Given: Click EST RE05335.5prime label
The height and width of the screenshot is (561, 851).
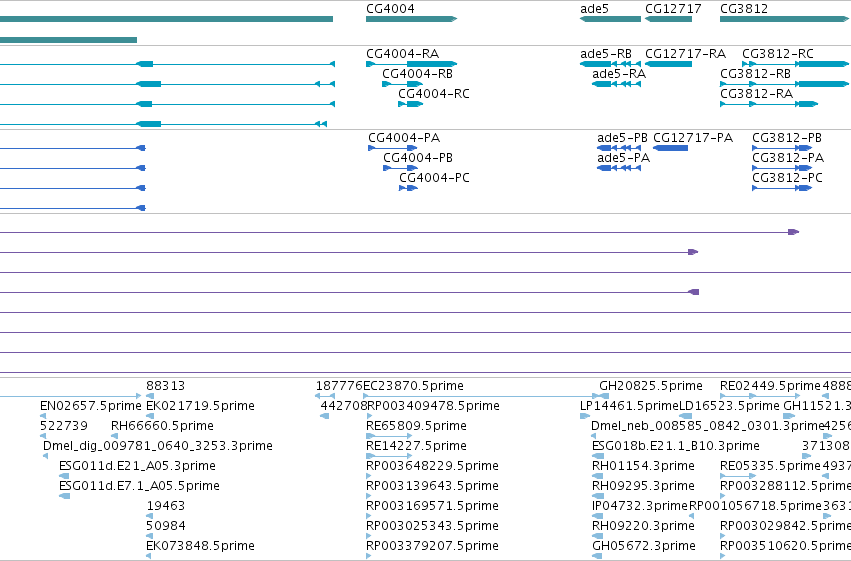Looking at the screenshot, I should (x=770, y=466).
